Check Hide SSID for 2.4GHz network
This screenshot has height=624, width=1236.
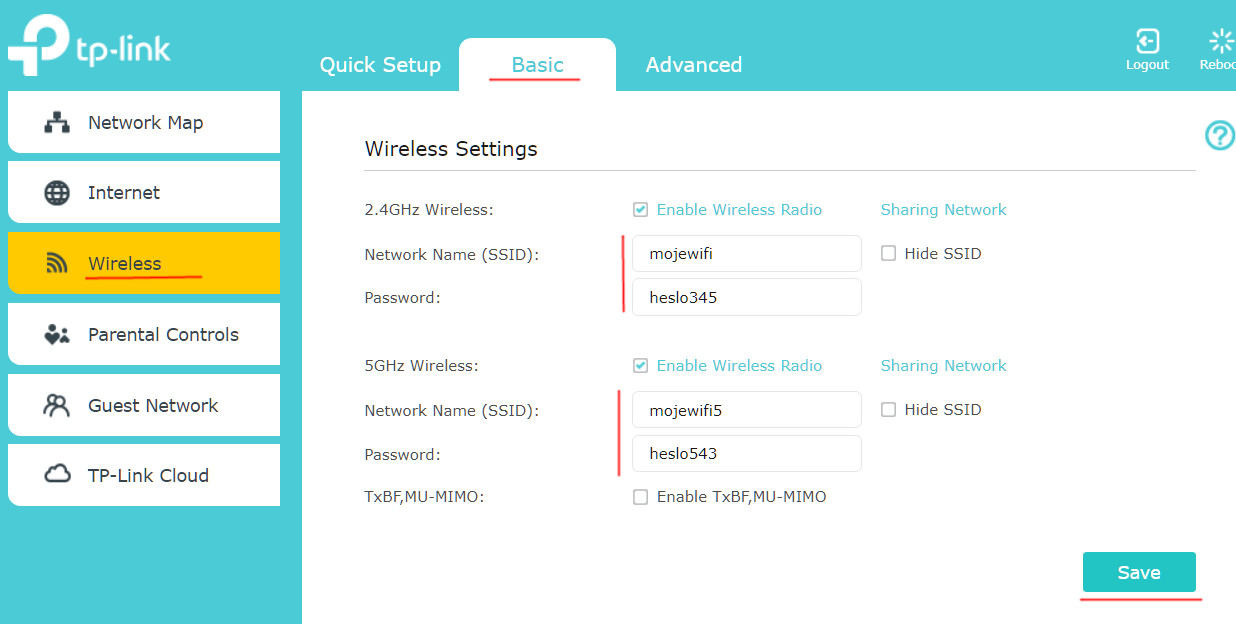tap(888, 254)
